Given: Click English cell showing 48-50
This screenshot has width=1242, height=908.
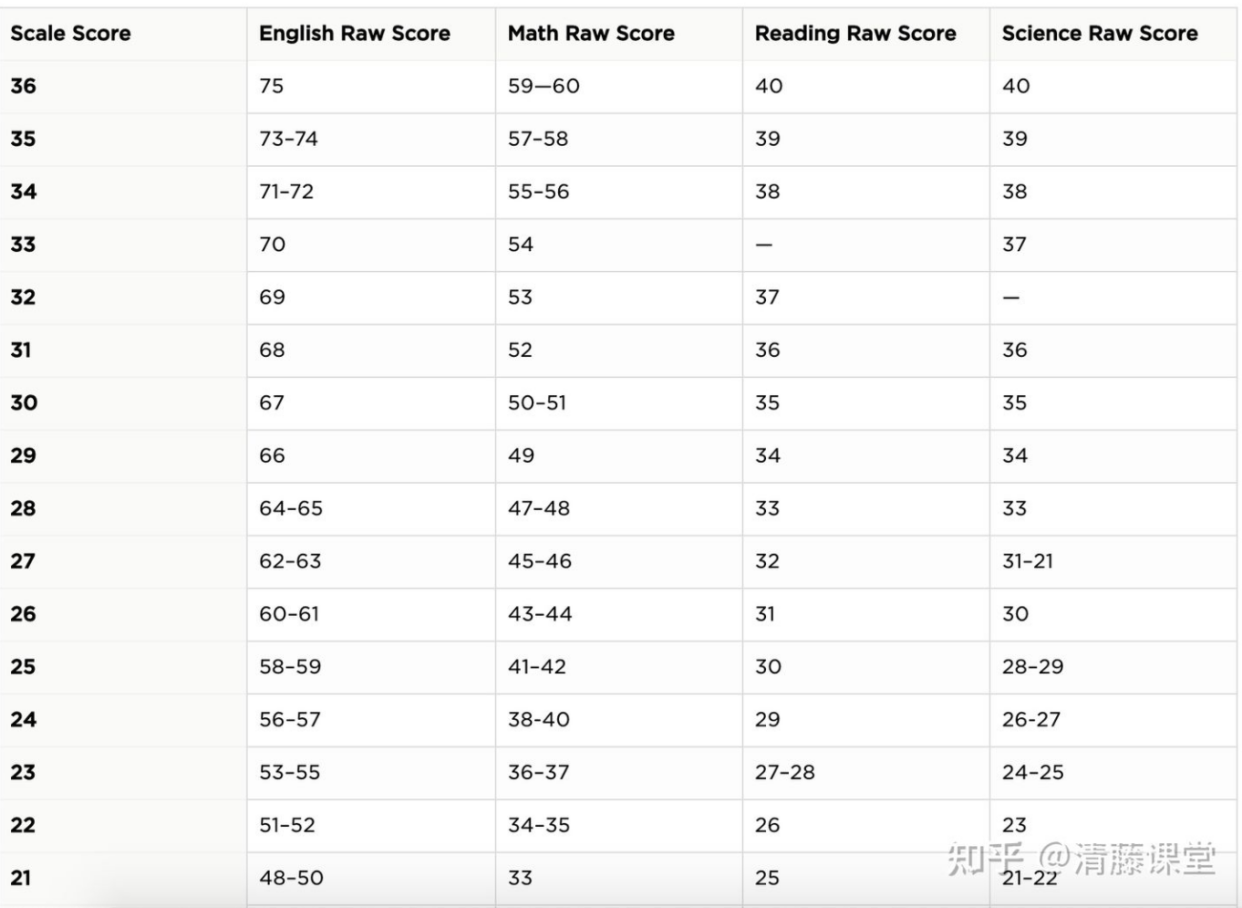Looking at the screenshot, I should pos(291,879).
